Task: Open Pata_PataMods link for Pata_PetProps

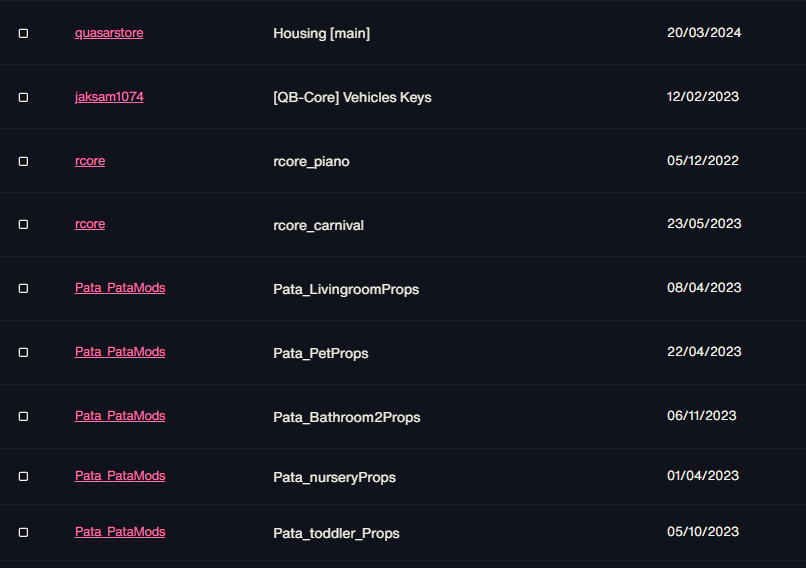Action: click(x=120, y=352)
